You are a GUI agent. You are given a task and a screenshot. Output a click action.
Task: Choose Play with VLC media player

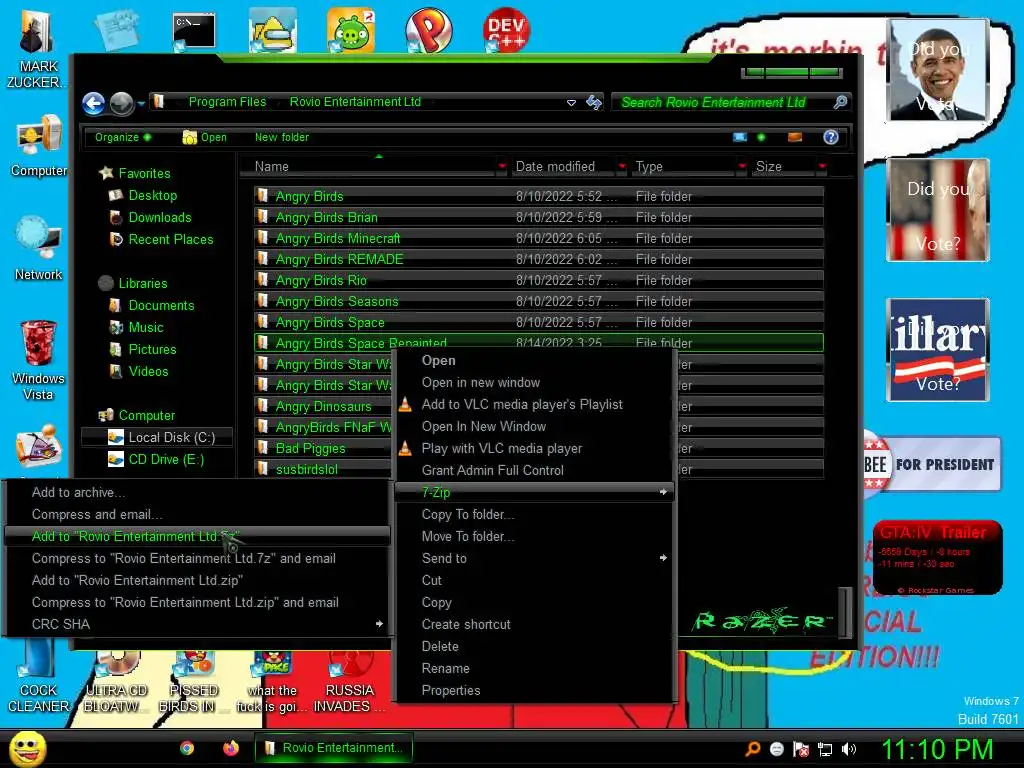tap(534, 449)
